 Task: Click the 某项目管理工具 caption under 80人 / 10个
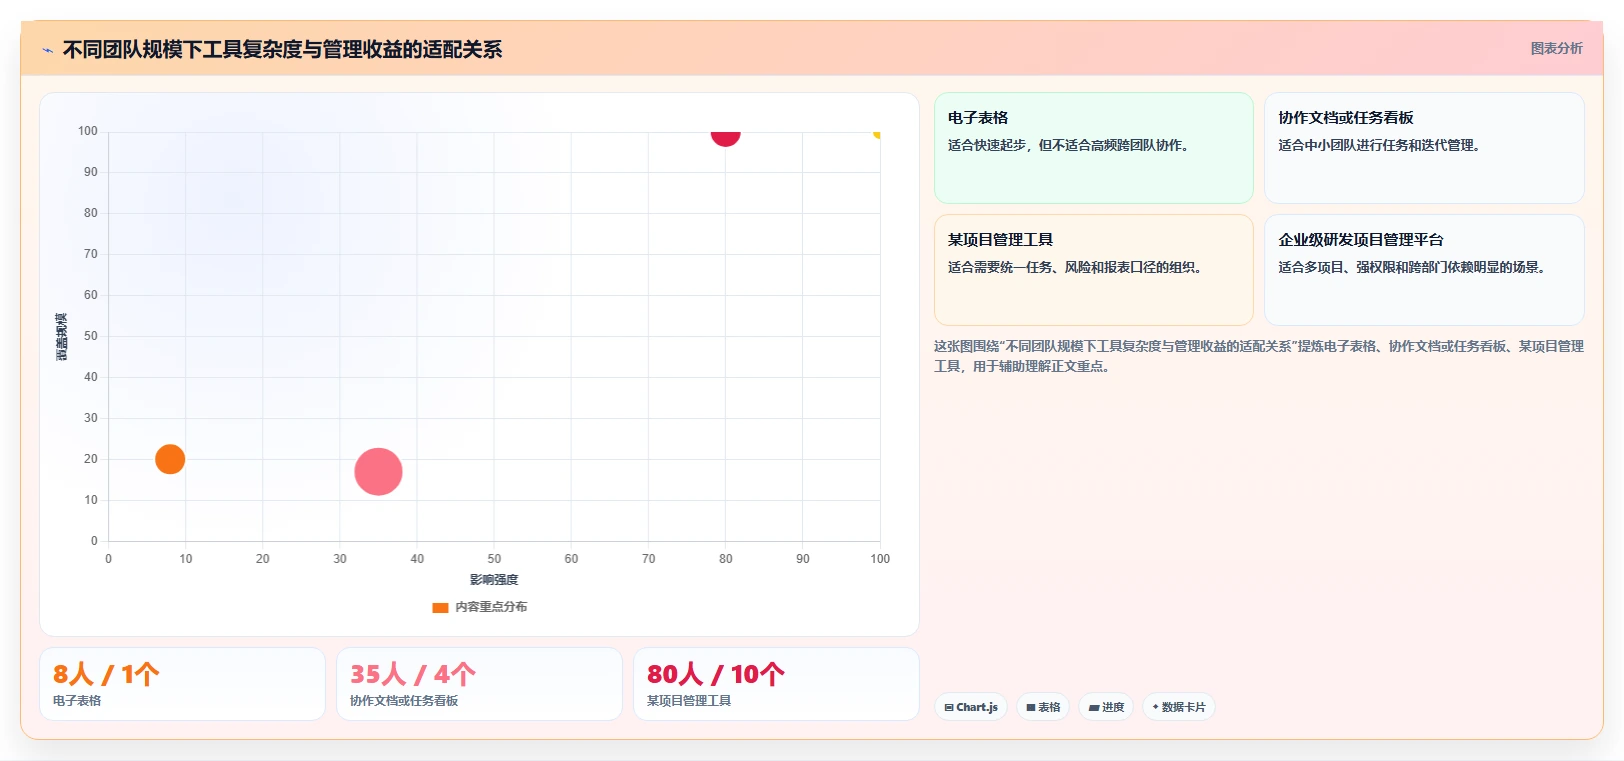click(689, 701)
